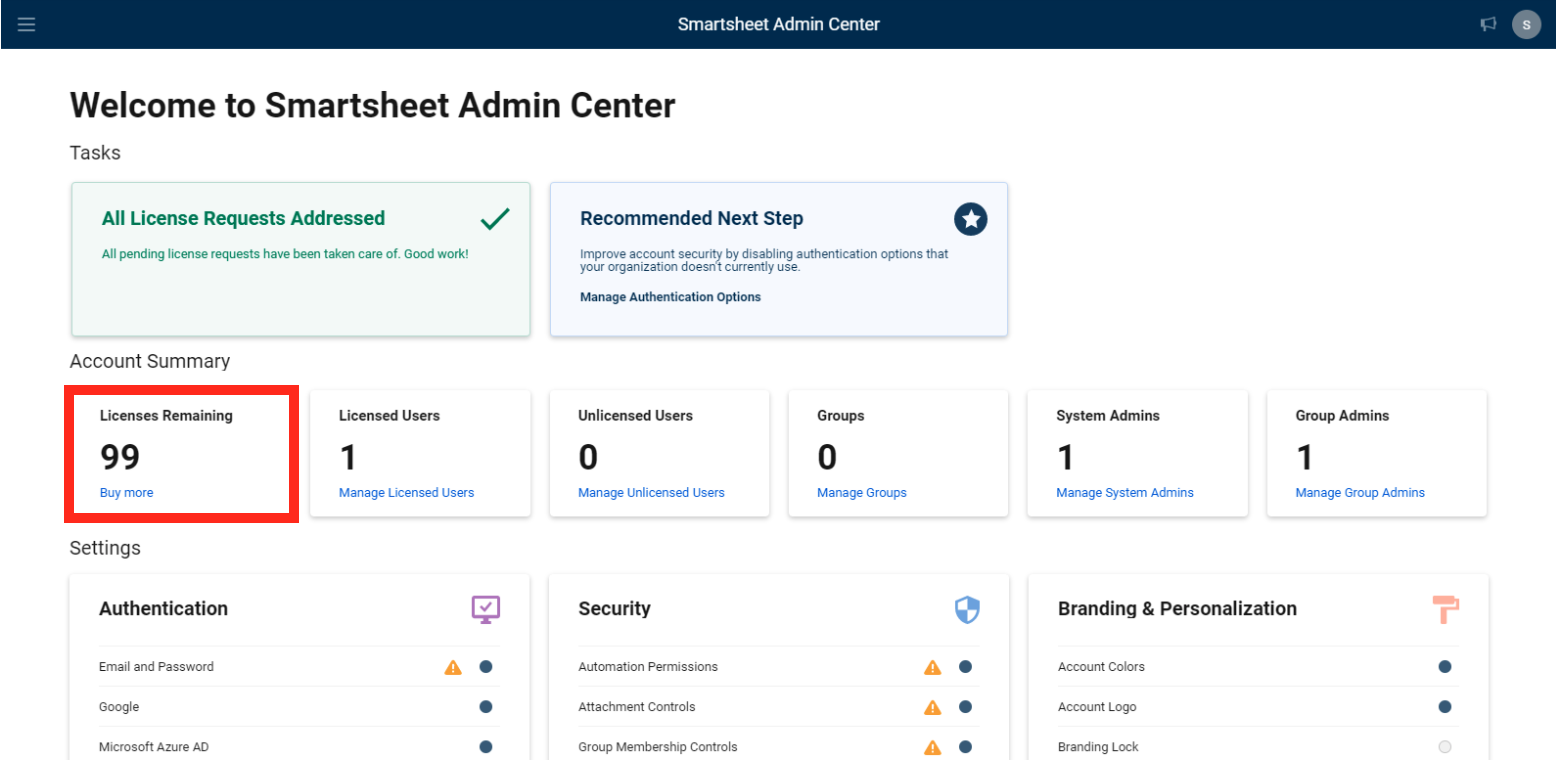The height and width of the screenshot is (763, 1556).
Task: Click the status dot for Attachment Controls
Action: point(965,707)
